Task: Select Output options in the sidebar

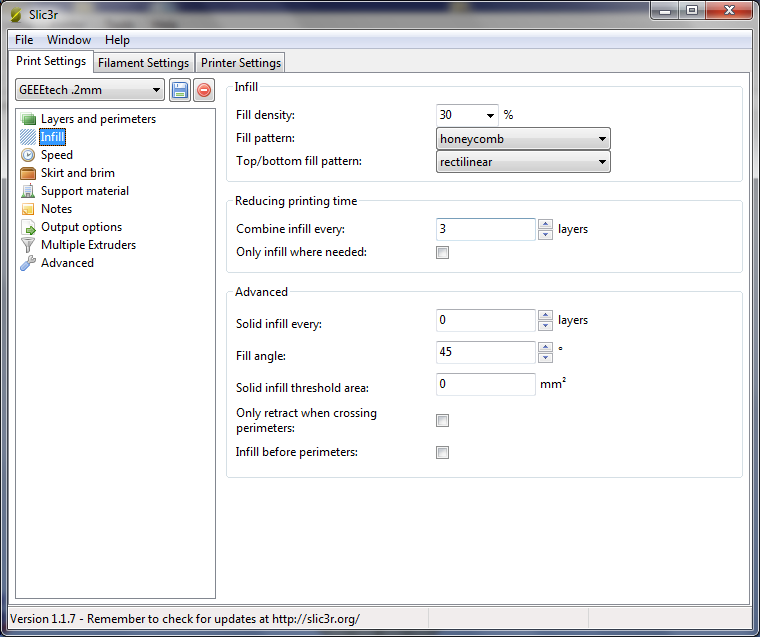Action: pos(81,227)
